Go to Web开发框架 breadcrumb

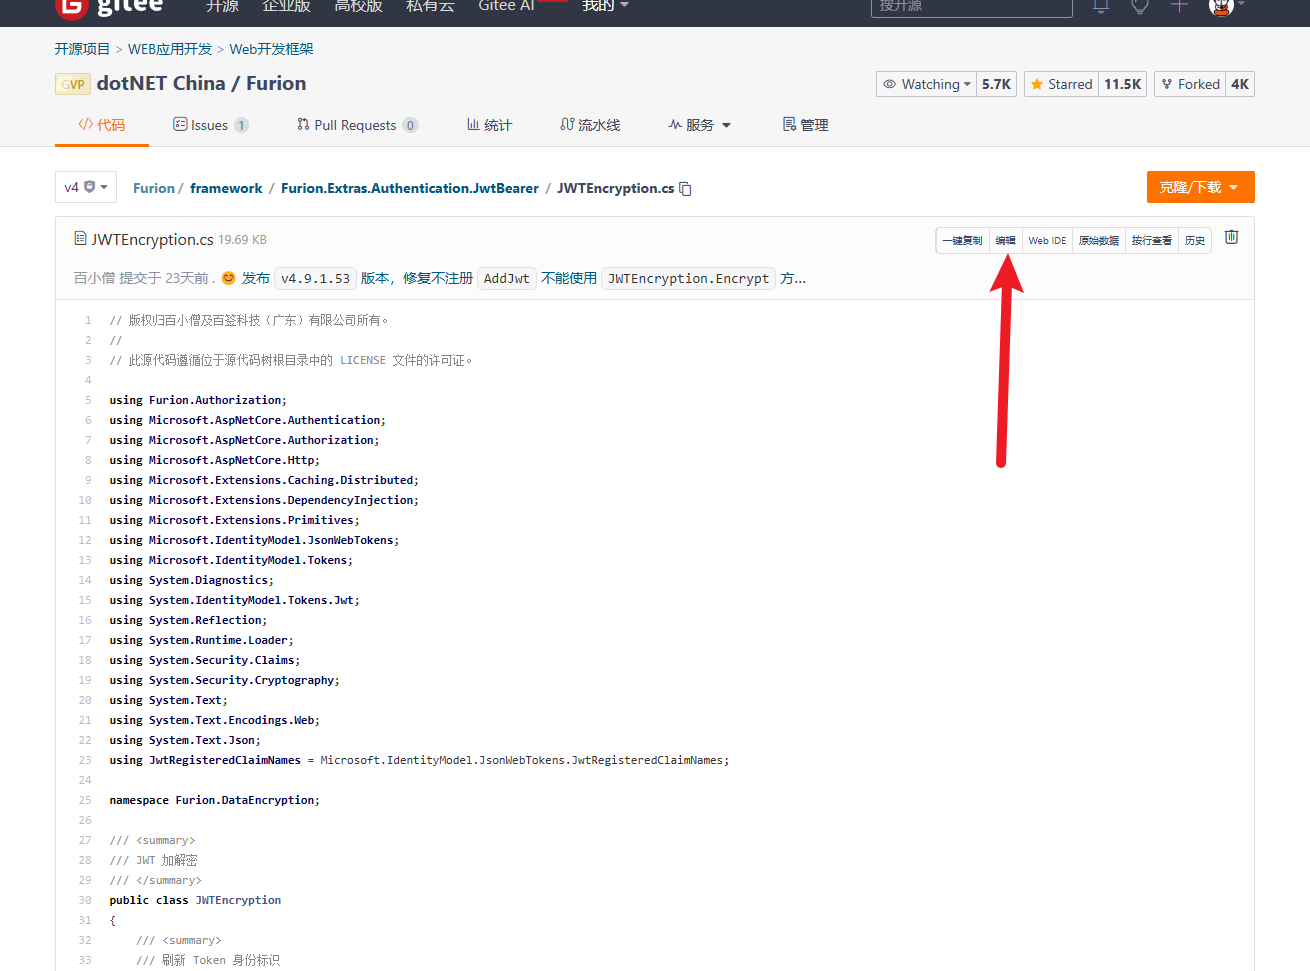(271, 49)
